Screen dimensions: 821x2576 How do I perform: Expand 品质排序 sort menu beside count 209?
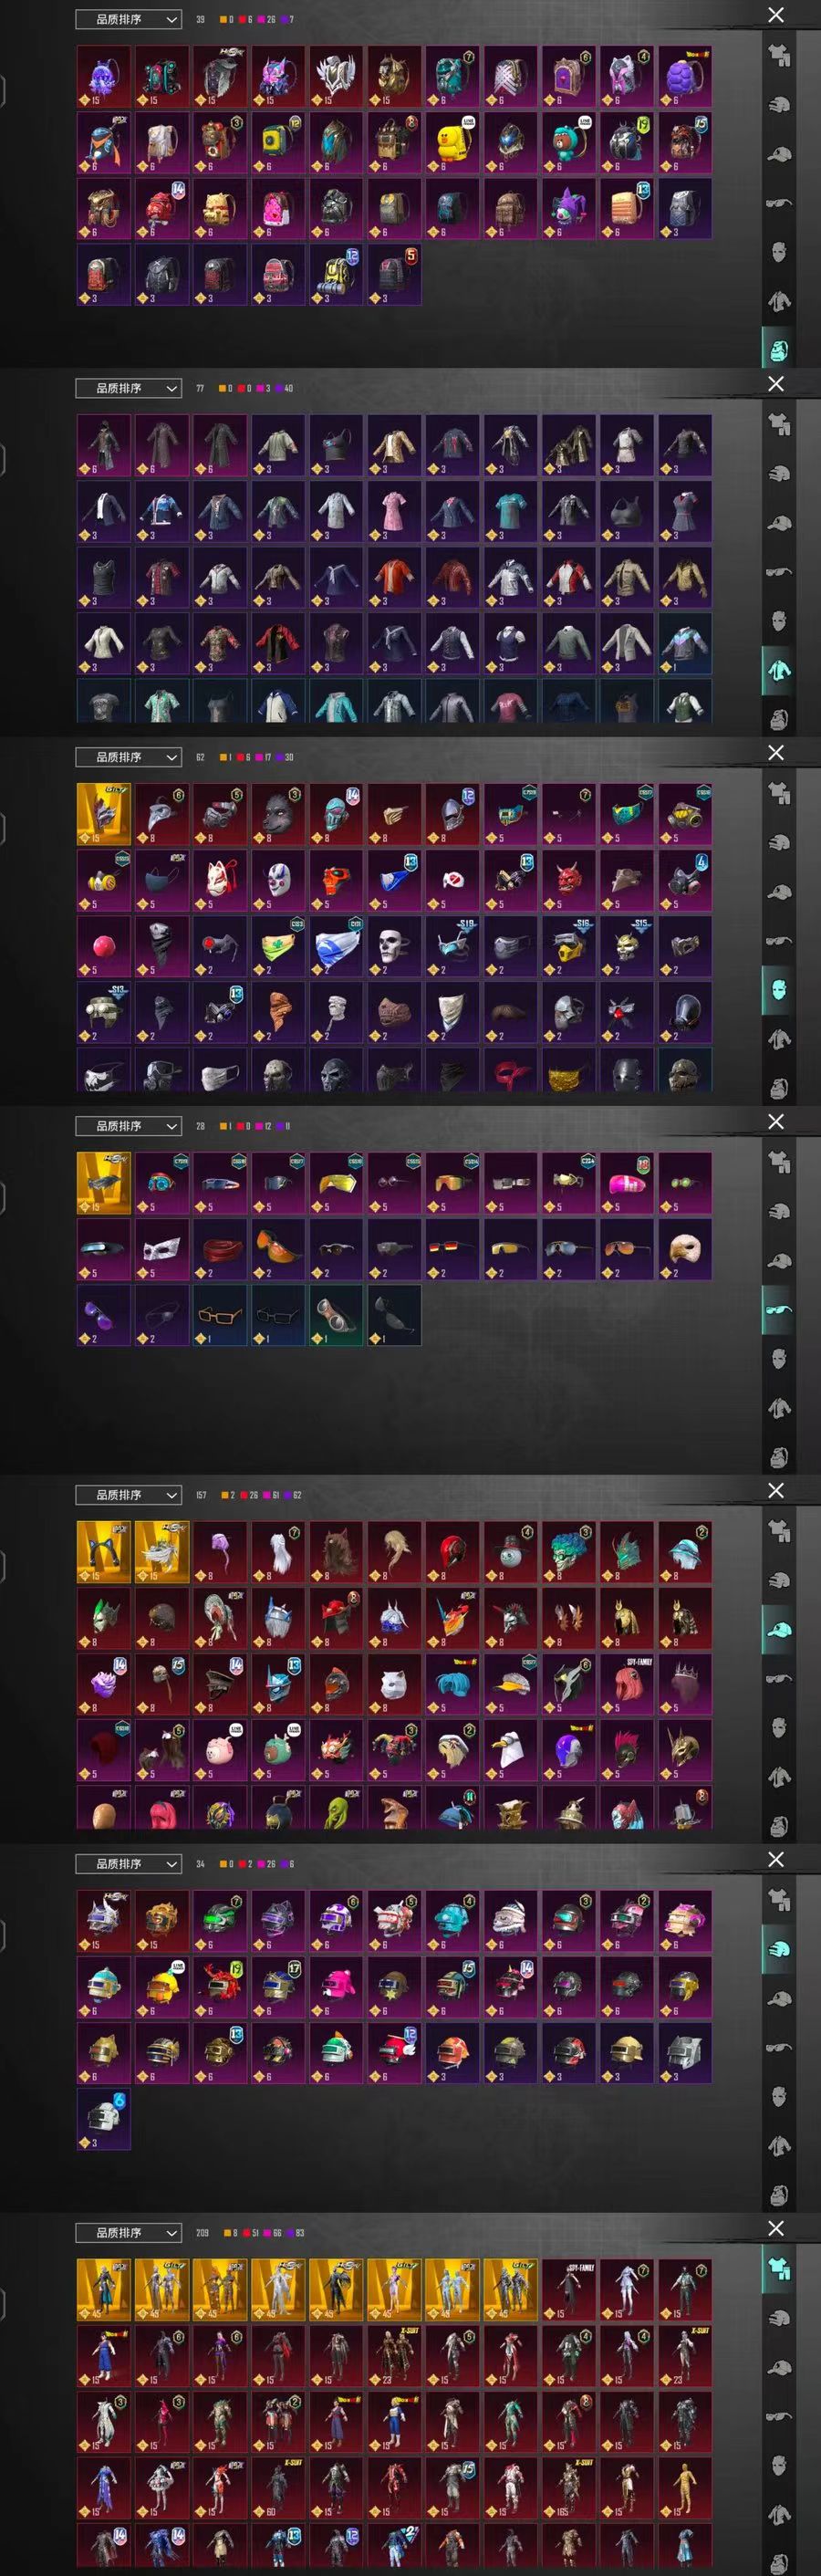tap(129, 2233)
